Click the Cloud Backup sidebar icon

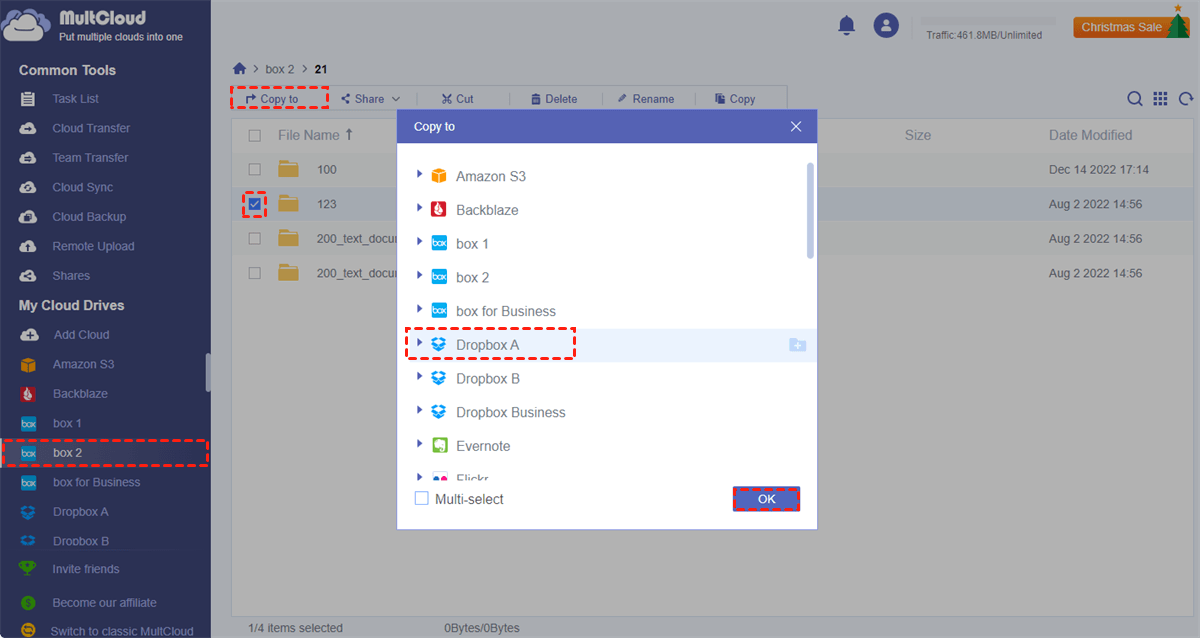coord(29,217)
